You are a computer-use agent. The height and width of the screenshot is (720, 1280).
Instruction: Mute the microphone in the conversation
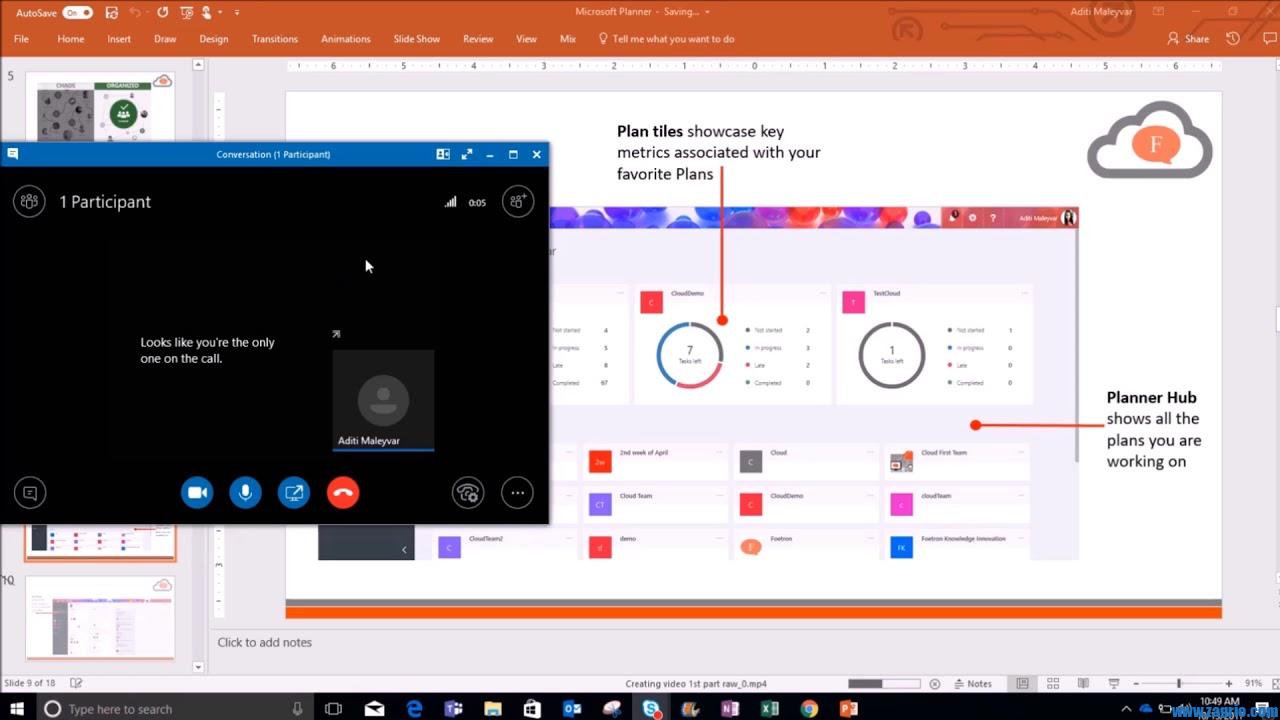tap(245, 492)
